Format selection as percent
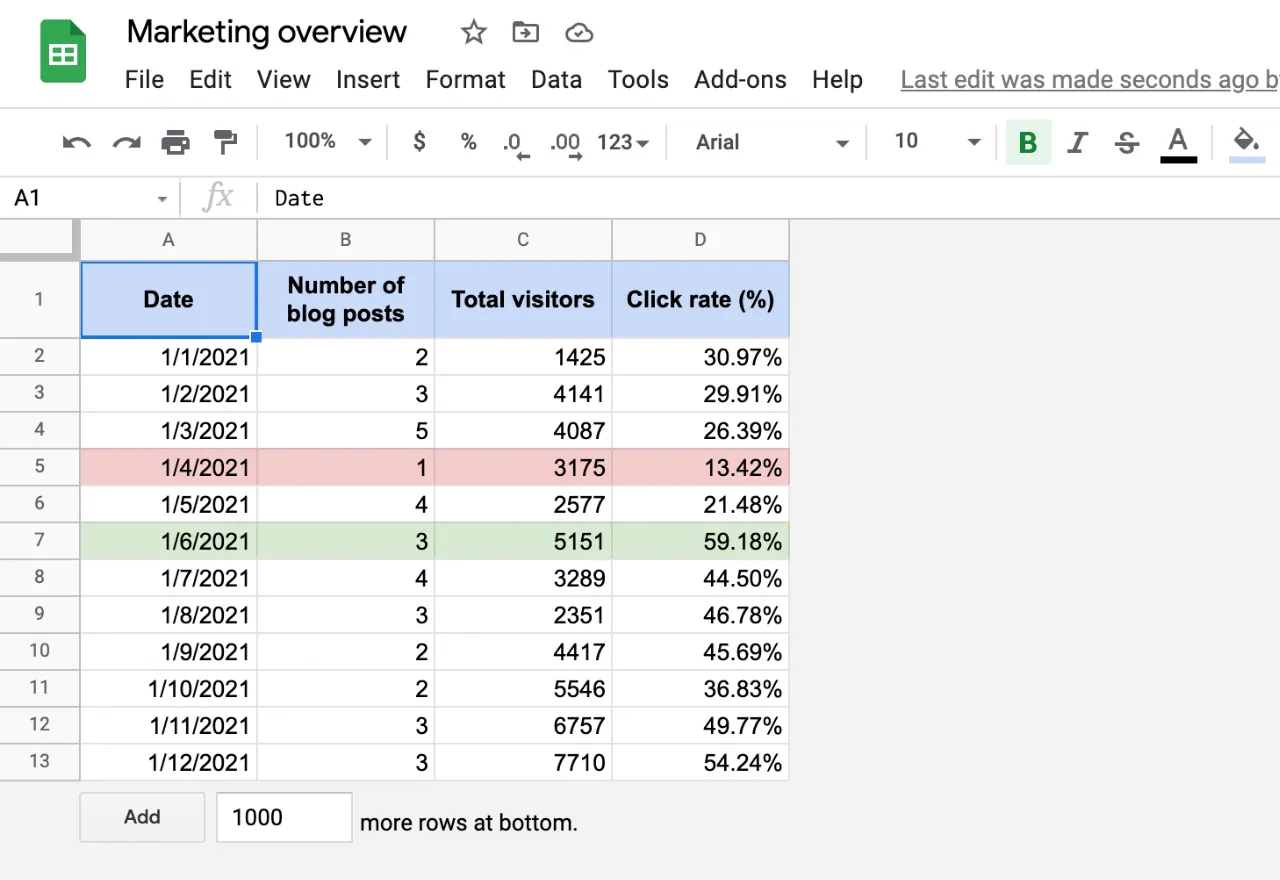1280x880 pixels. (468, 142)
